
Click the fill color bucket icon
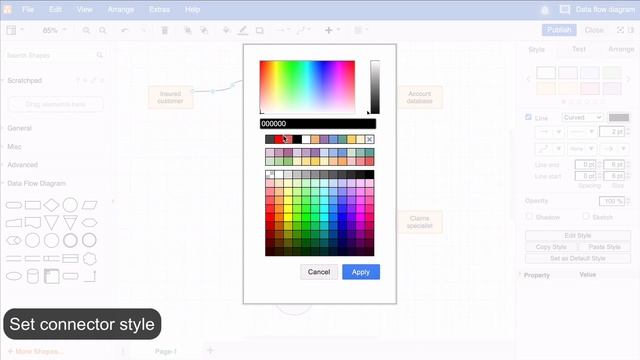pos(226,30)
